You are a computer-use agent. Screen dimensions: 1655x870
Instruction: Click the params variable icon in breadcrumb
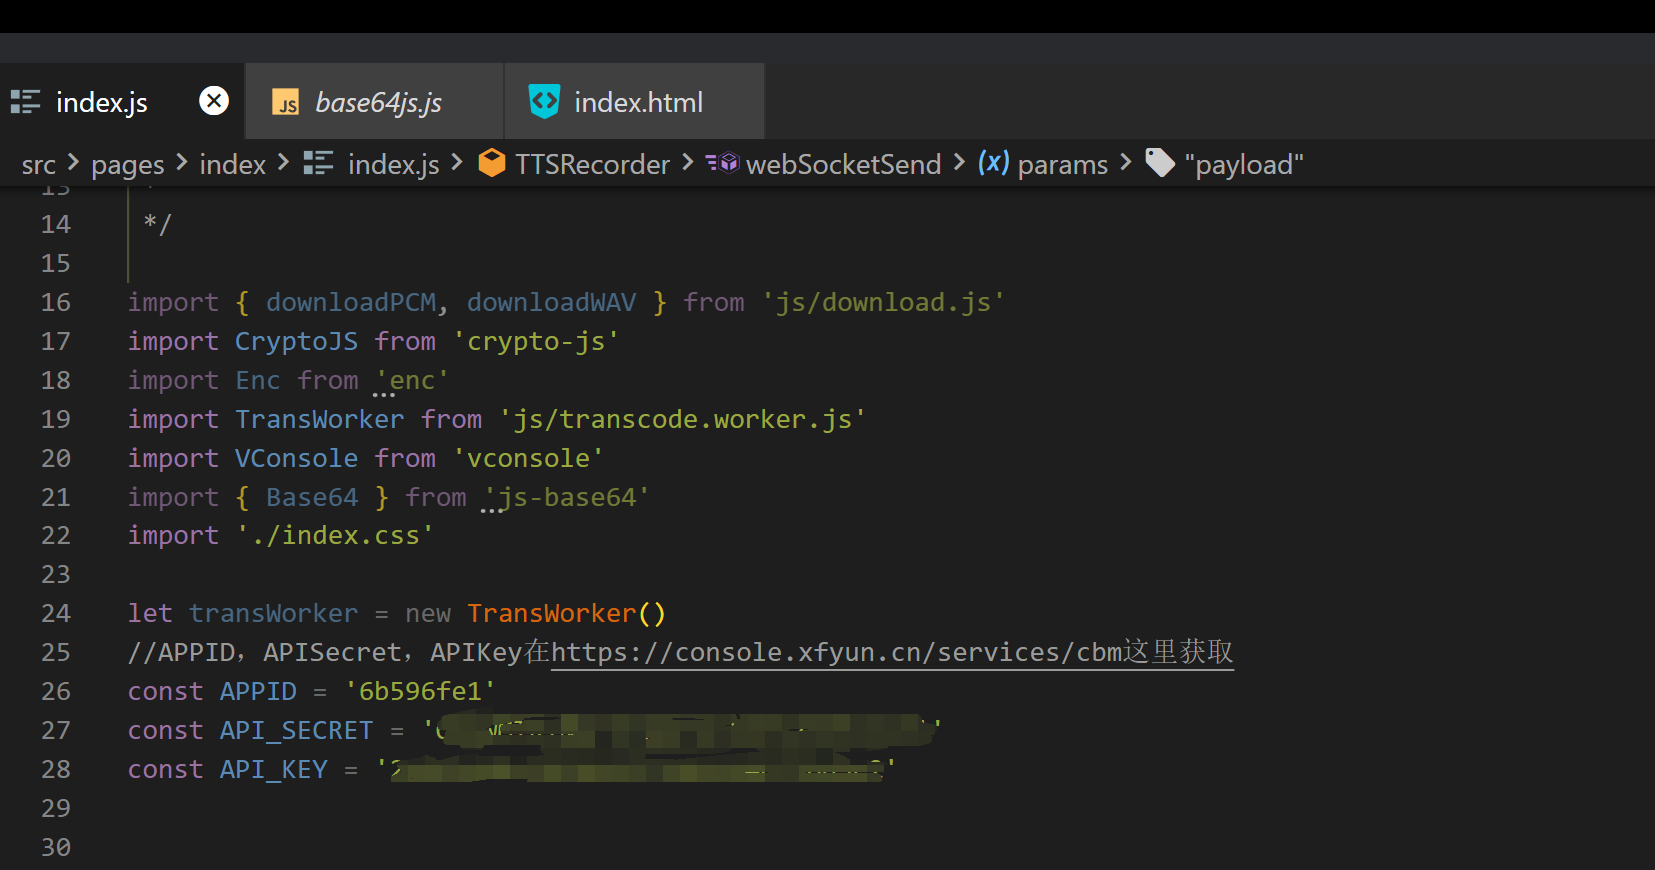993,163
